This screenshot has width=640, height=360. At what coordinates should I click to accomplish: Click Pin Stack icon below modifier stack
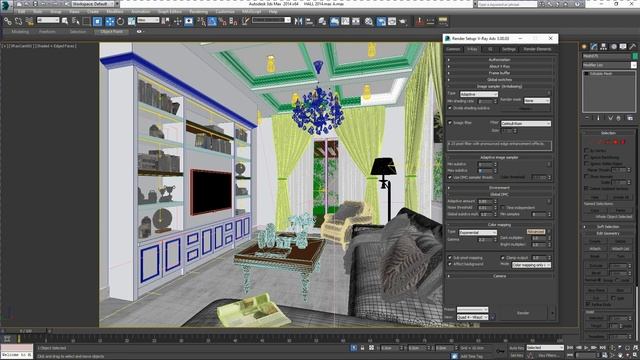587,118
